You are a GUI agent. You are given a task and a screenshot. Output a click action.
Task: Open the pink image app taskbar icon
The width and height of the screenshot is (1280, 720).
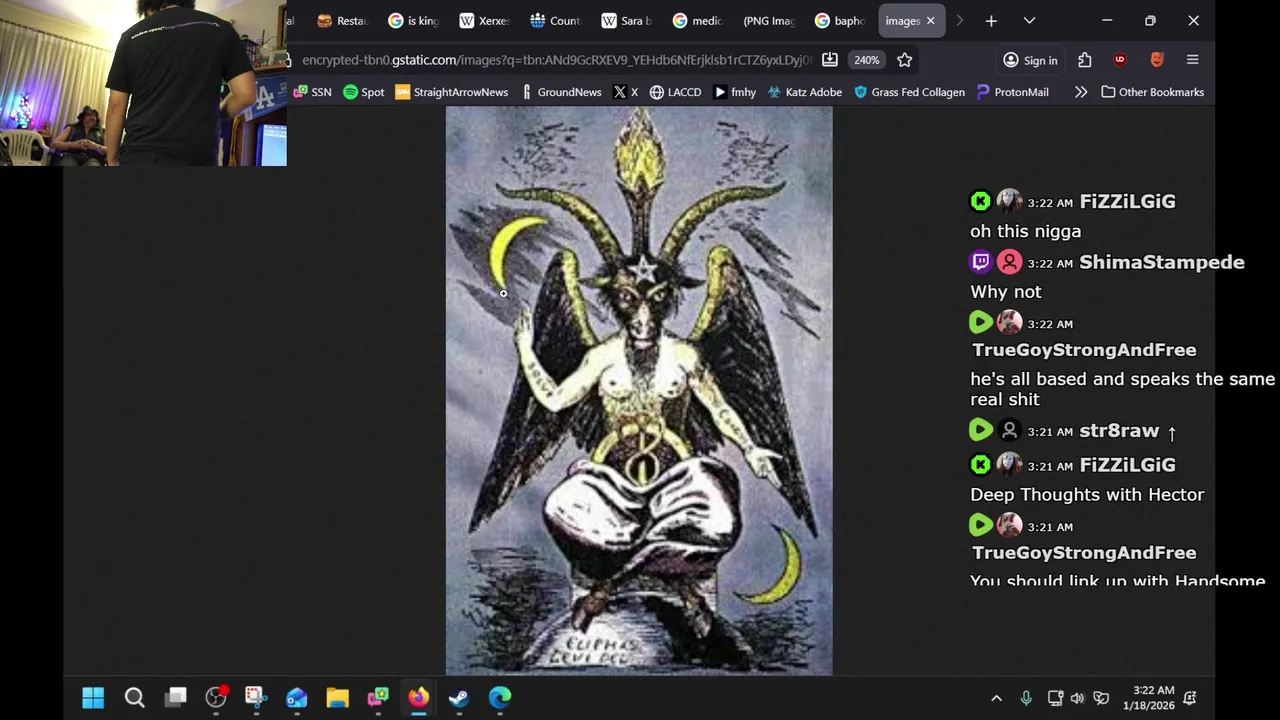pos(378,697)
